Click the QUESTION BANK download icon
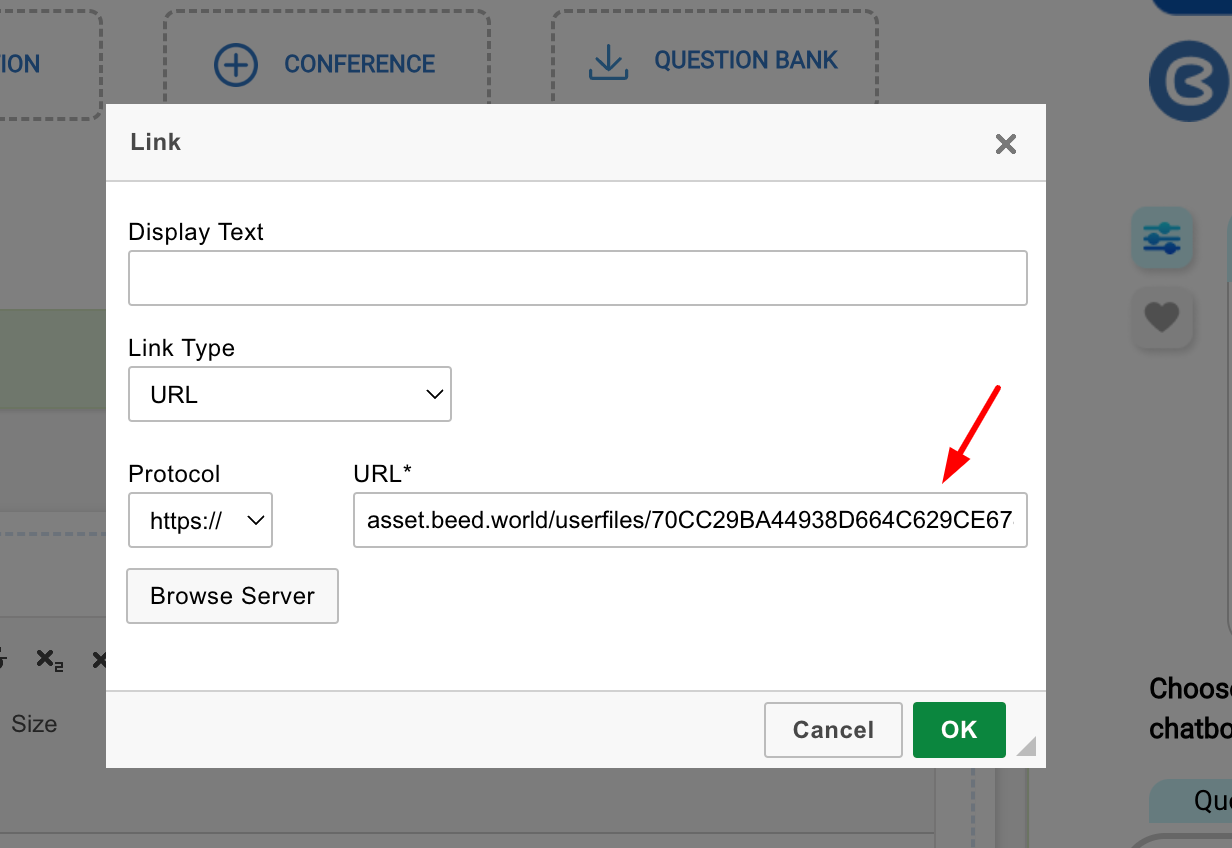 click(x=607, y=62)
